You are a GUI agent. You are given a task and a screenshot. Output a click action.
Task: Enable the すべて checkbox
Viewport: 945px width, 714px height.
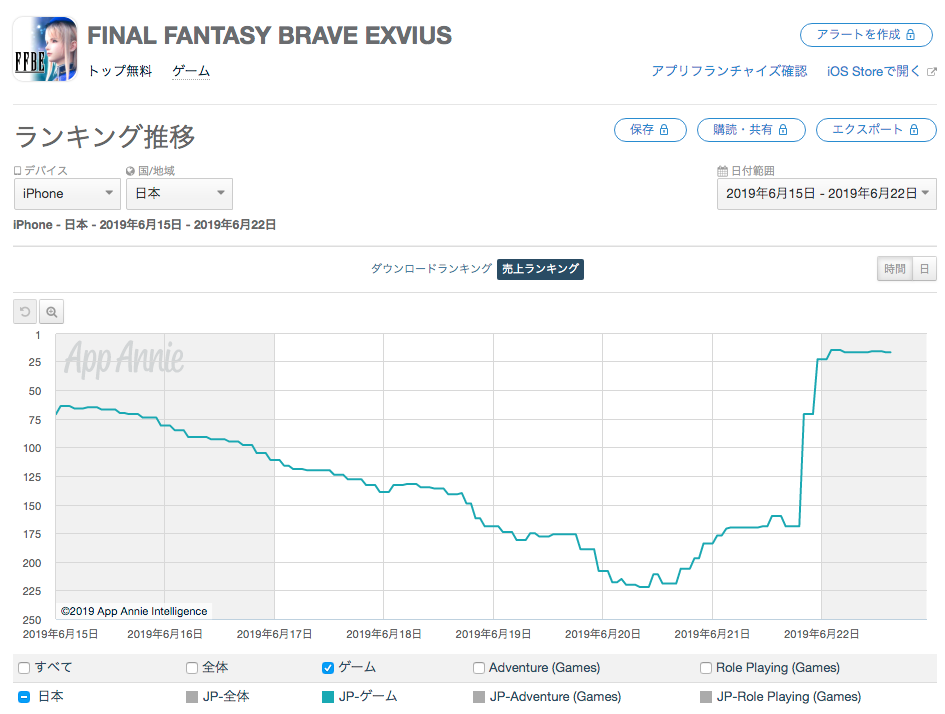(24, 667)
